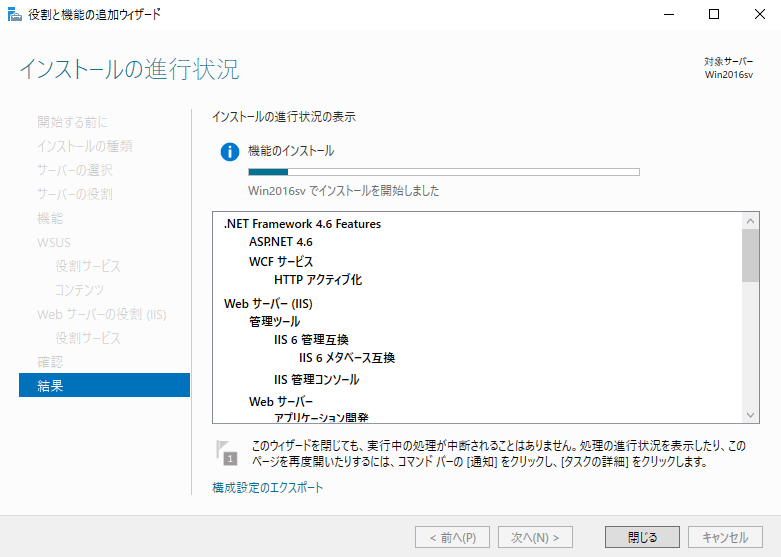Viewport: 781px width, 557px height.
Task: Click the インストールの進行状況の表示 heading
Action: [284, 117]
